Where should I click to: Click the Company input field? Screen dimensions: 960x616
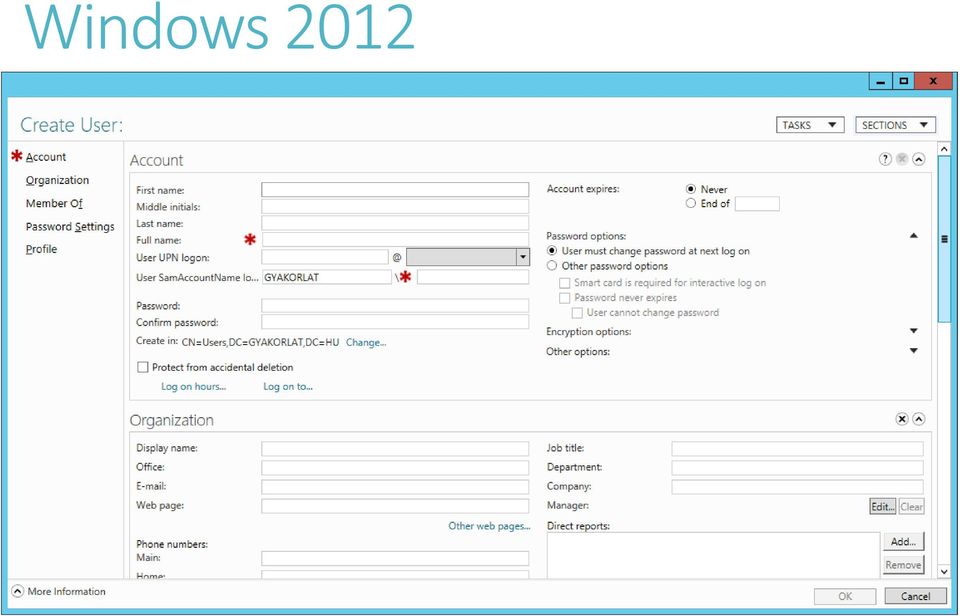coord(797,487)
